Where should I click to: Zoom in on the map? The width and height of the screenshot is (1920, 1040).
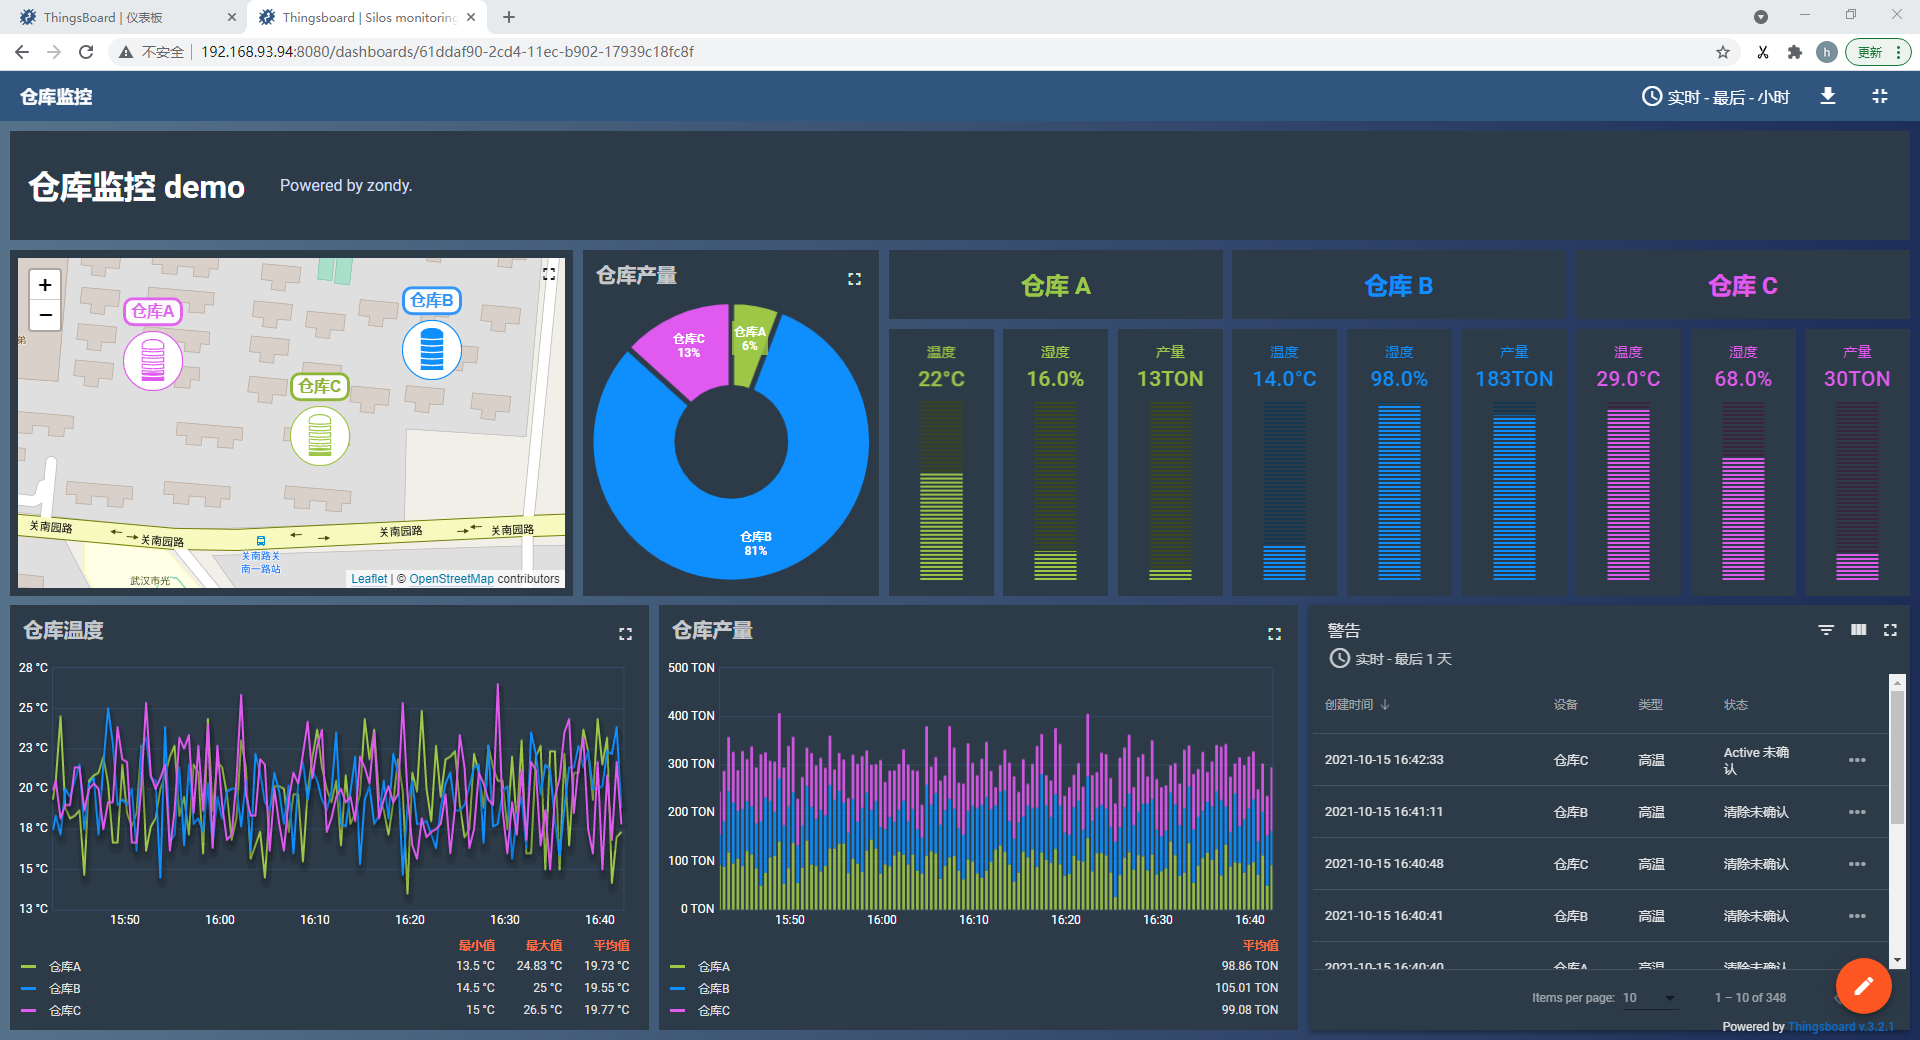tap(45, 285)
